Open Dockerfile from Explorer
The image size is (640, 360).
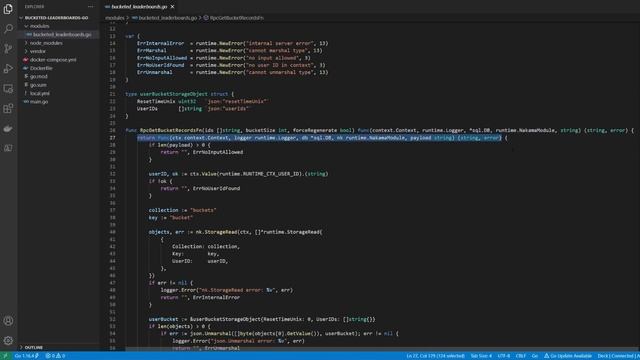tap(41, 68)
